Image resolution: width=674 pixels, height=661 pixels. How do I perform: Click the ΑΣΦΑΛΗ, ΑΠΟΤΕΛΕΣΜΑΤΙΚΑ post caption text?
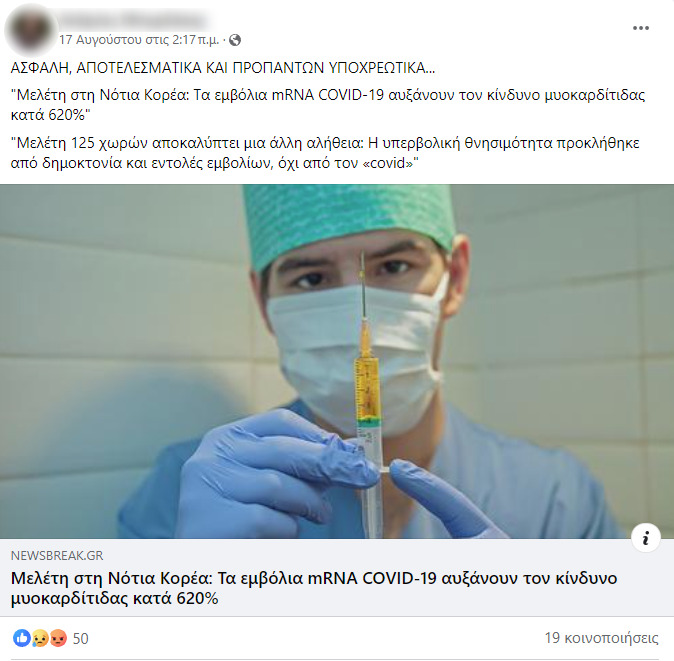(223, 68)
